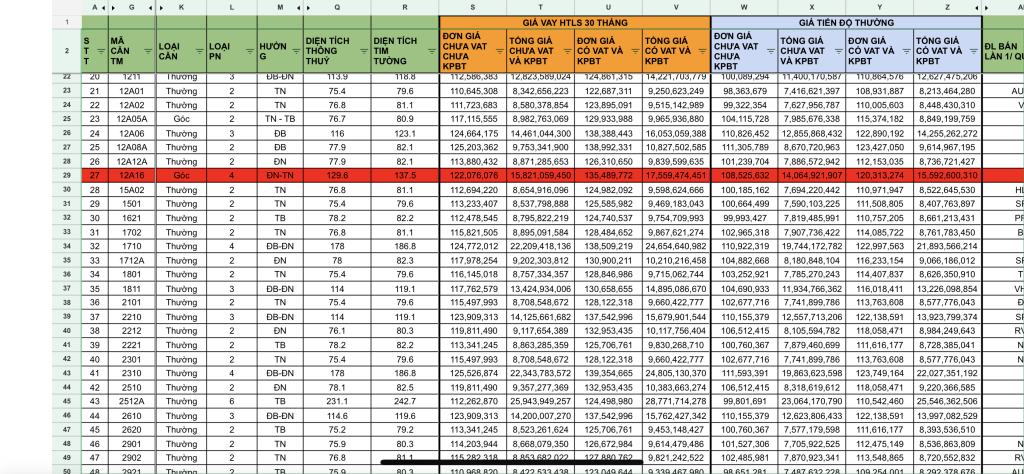This screenshot has width=1024, height=474.
Task: Open filter icon for DIỆN TÍCH THÔNG THUỶ
Action: tap(363, 51)
